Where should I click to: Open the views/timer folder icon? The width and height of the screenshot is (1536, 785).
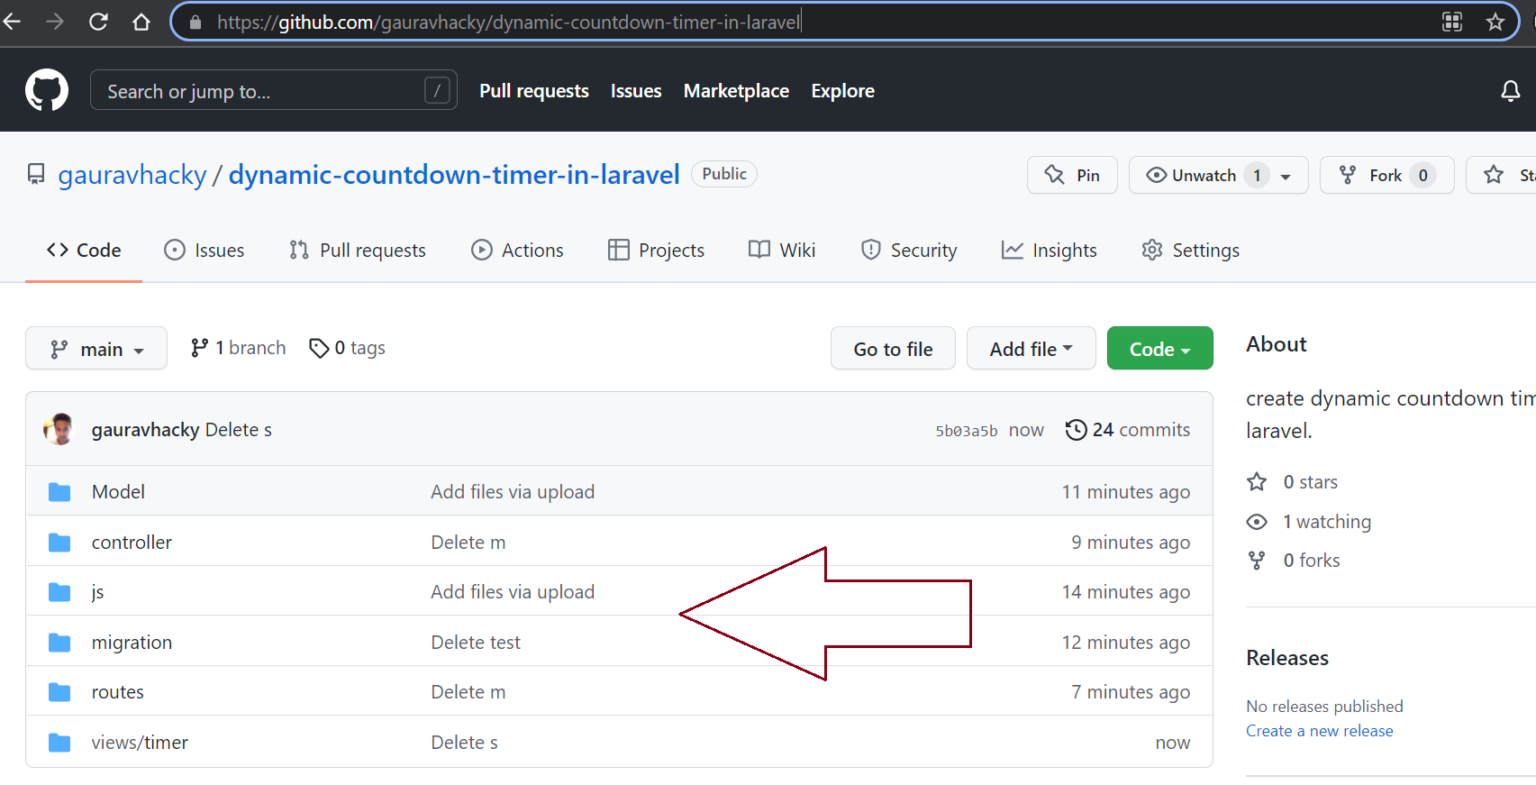[x=60, y=742]
